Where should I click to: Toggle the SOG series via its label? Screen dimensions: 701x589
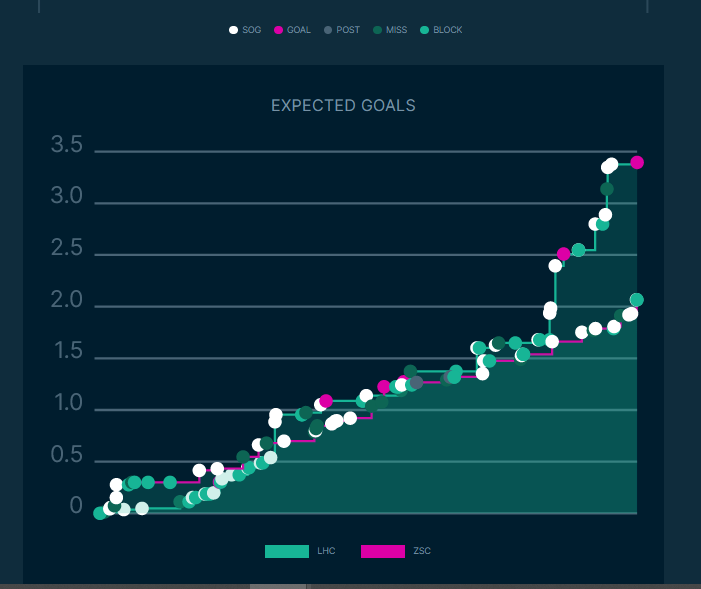tap(252, 30)
